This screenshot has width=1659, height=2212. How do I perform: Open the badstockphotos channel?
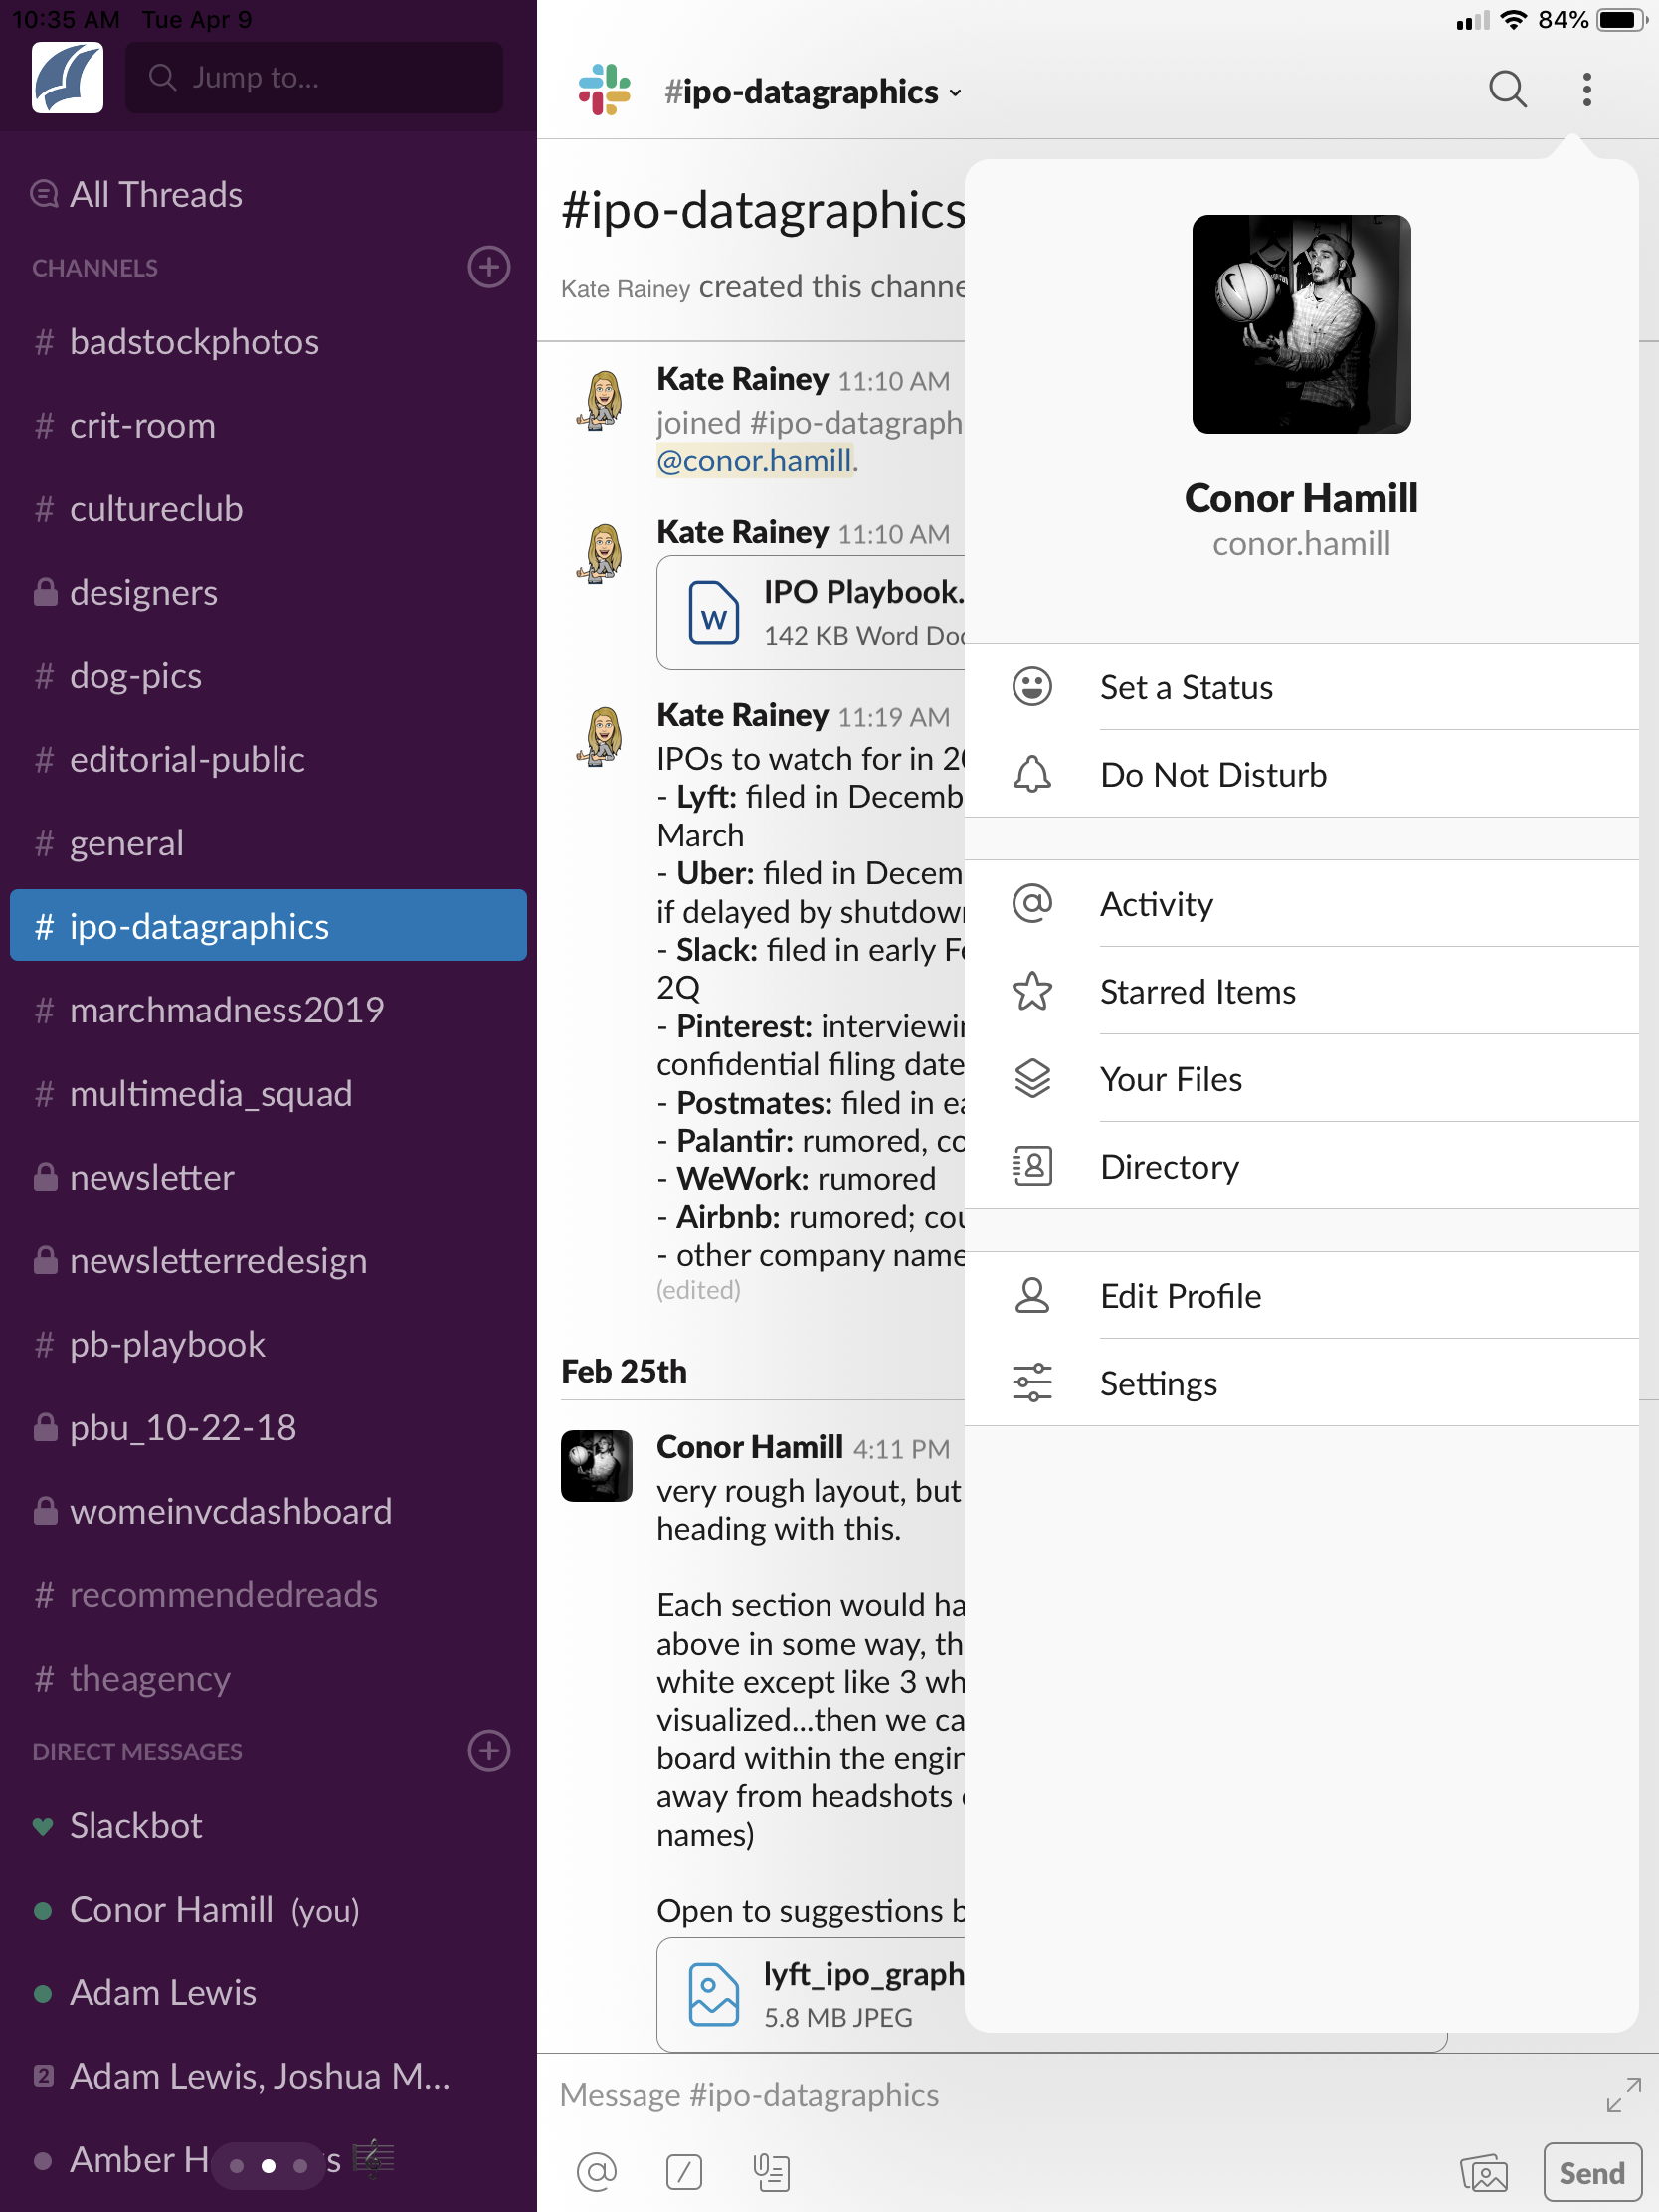[268, 342]
